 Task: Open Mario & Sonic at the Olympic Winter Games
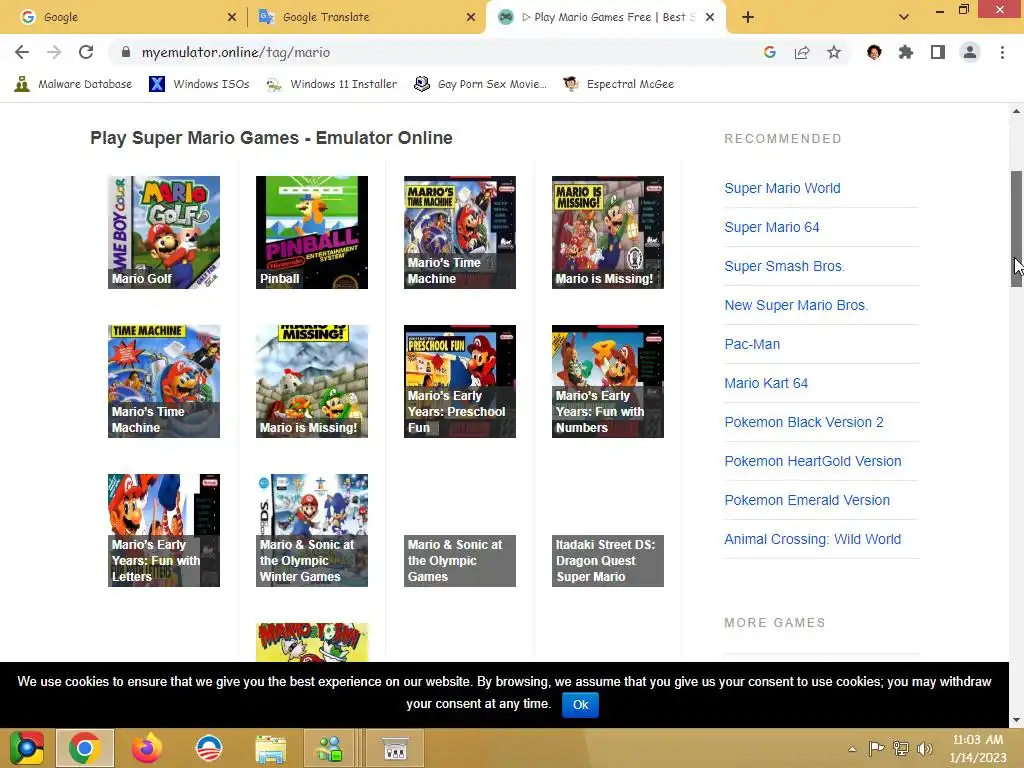[312, 530]
